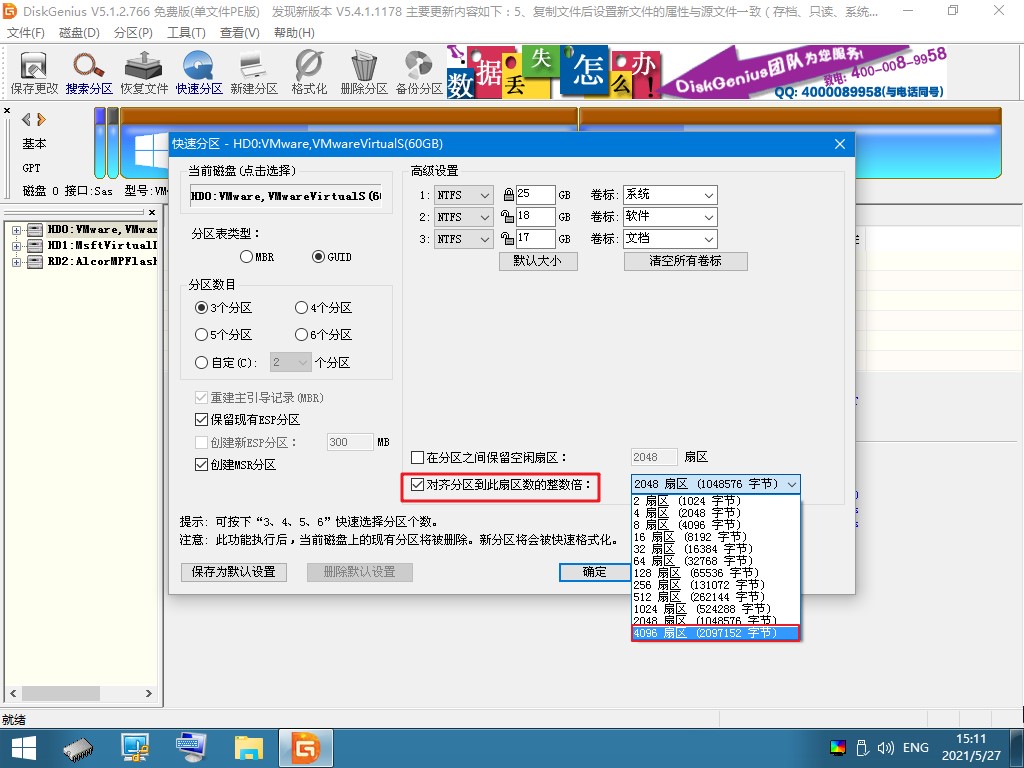Click volume speaker tray icon
The width and height of the screenshot is (1024, 768).
pyautogui.click(x=886, y=748)
